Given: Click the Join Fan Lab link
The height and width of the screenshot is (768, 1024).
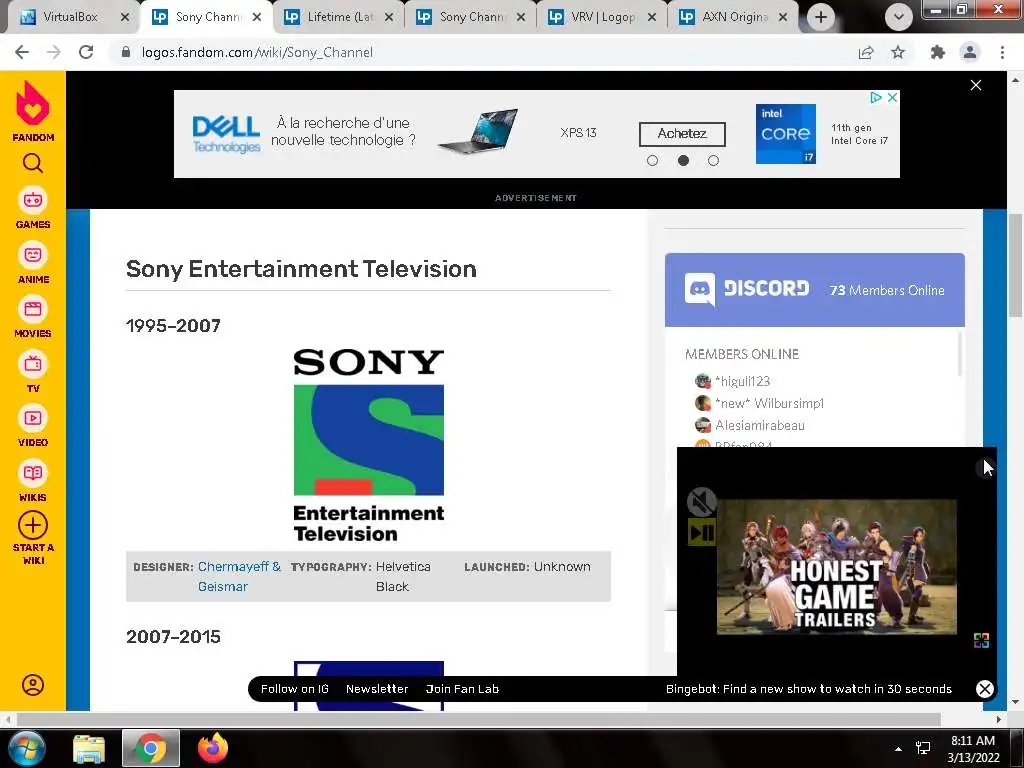Looking at the screenshot, I should (x=462, y=688).
